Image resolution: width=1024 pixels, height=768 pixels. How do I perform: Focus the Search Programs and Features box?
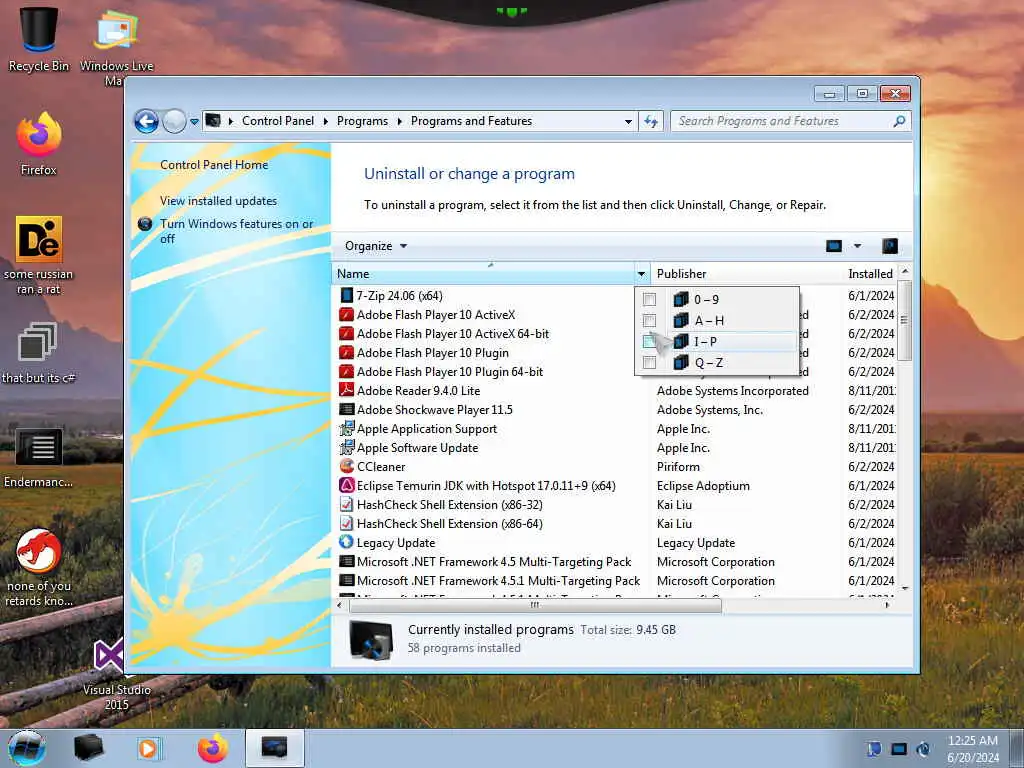(x=782, y=121)
